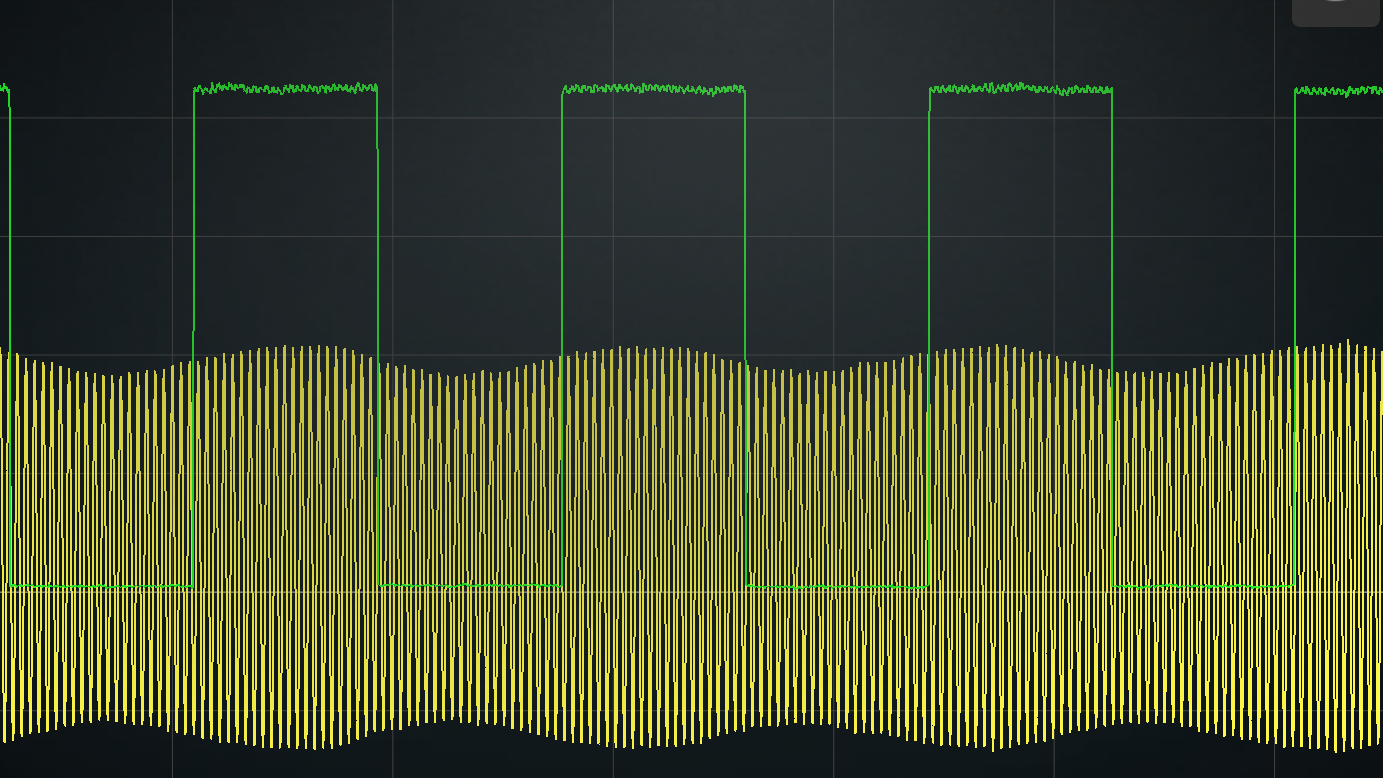
Task: Click green low level left of first full pulse
Action: pyautogui.click(x=100, y=586)
